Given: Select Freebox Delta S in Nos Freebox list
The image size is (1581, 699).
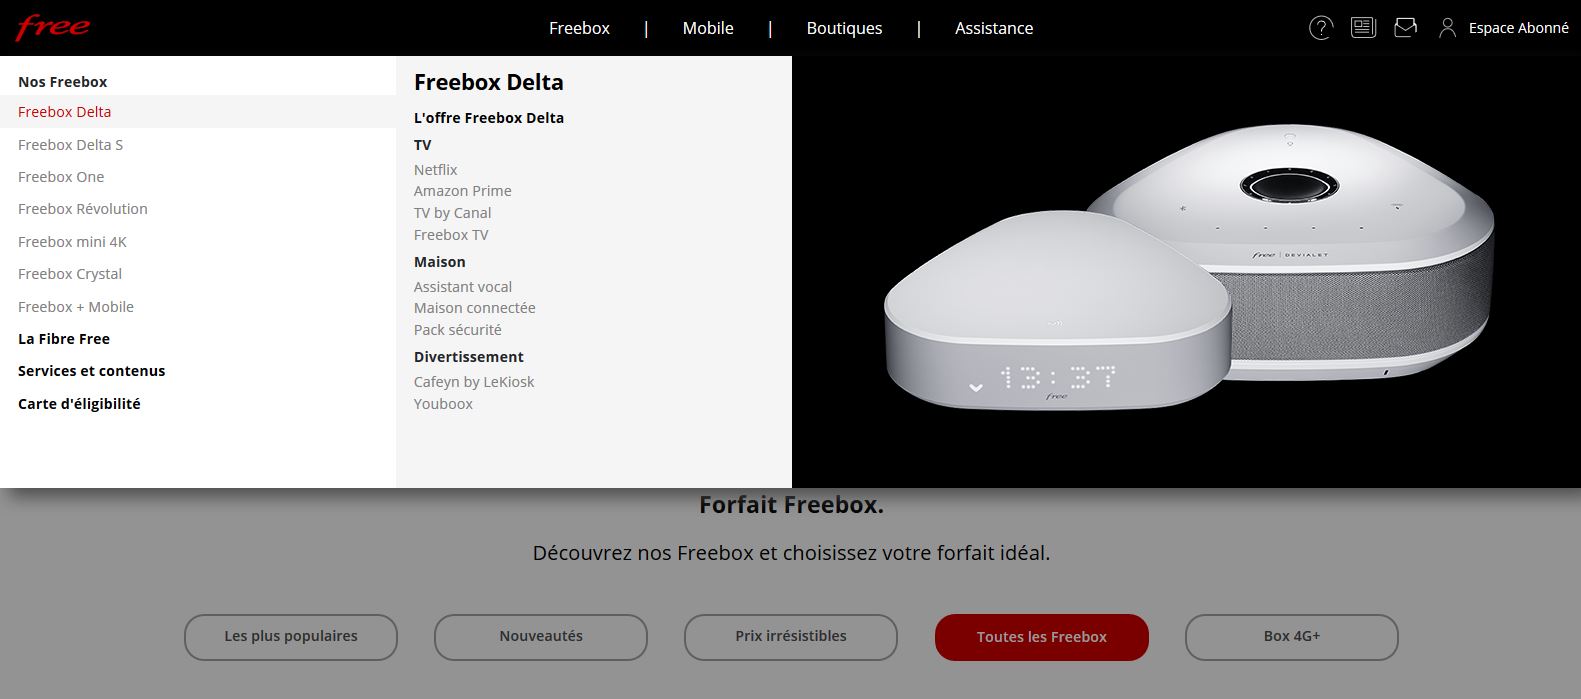Looking at the screenshot, I should pyautogui.click(x=70, y=145).
